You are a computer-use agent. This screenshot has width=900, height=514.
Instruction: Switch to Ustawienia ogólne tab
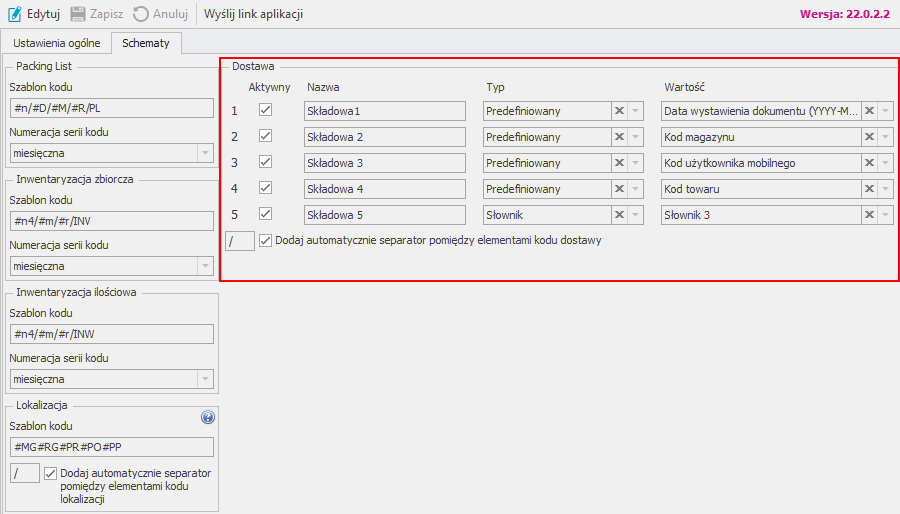tap(56, 43)
